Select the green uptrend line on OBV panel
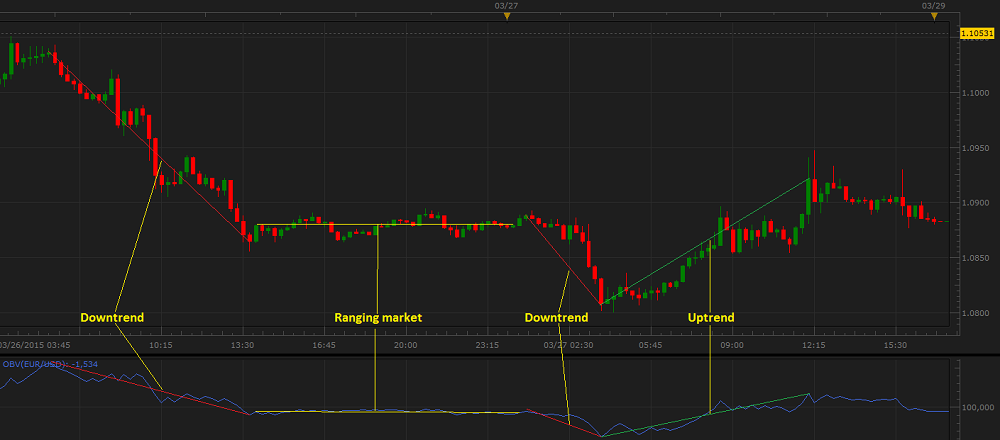Viewport: 1000px width, 440px height. pyautogui.click(x=705, y=416)
